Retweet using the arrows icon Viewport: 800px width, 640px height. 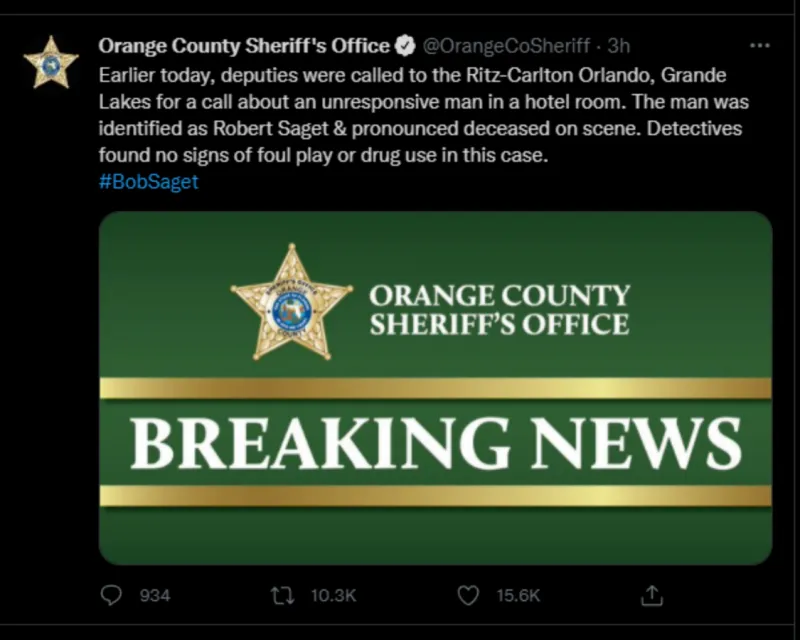pyautogui.click(x=283, y=595)
